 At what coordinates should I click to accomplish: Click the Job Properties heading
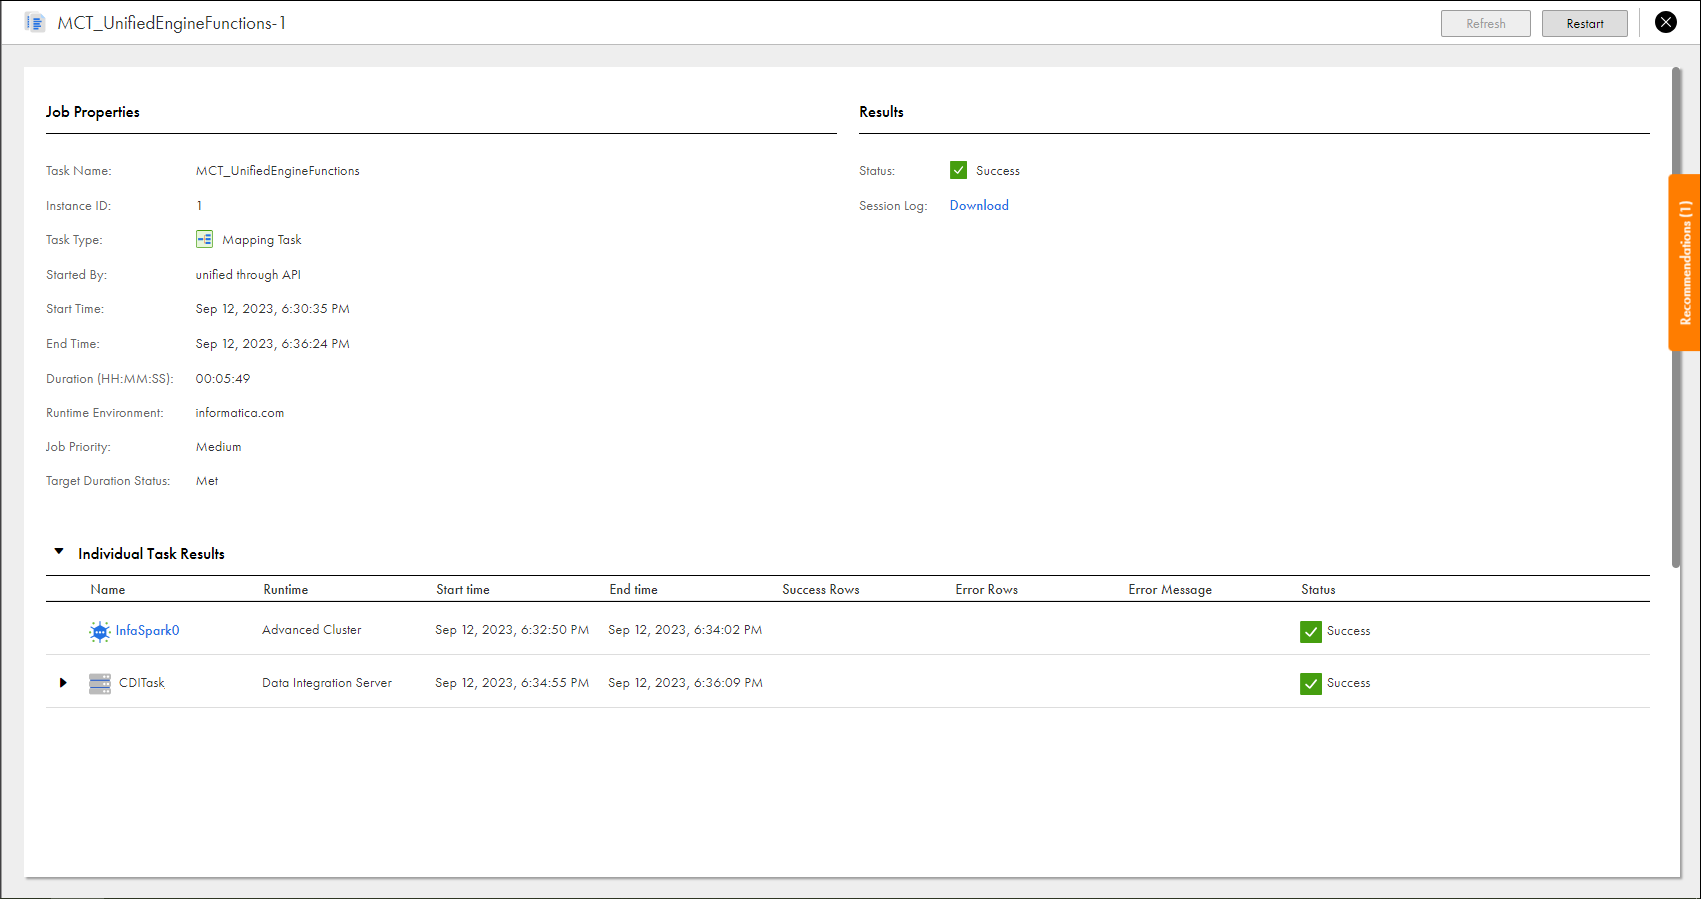point(93,112)
